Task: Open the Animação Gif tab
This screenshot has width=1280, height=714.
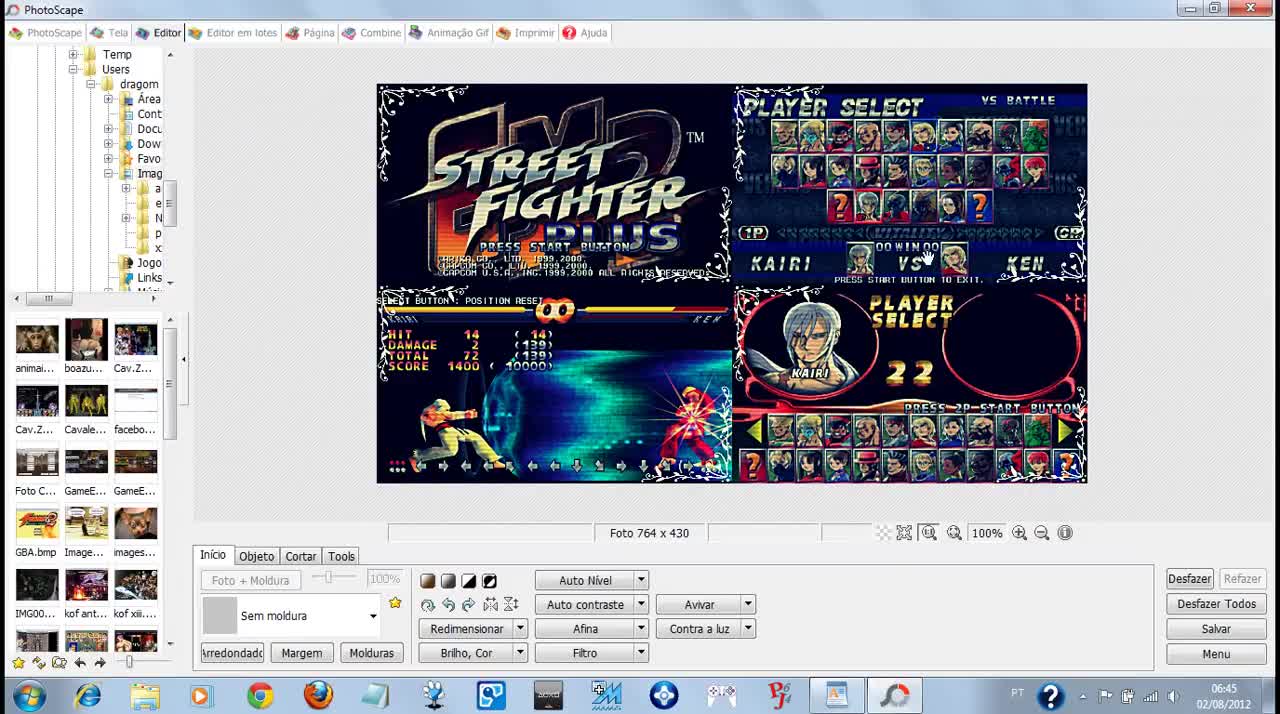Action: pyautogui.click(x=449, y=33)
